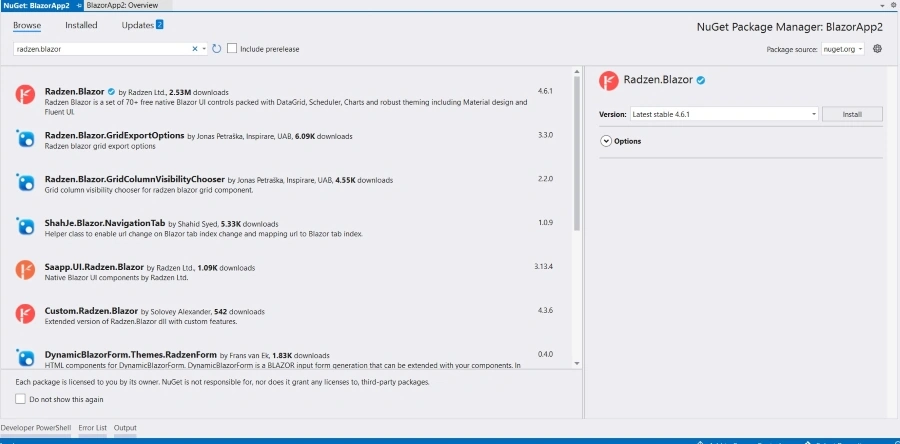Click 'Helper class to enable url change' description
900x444 pixels.
coord(203,234)
